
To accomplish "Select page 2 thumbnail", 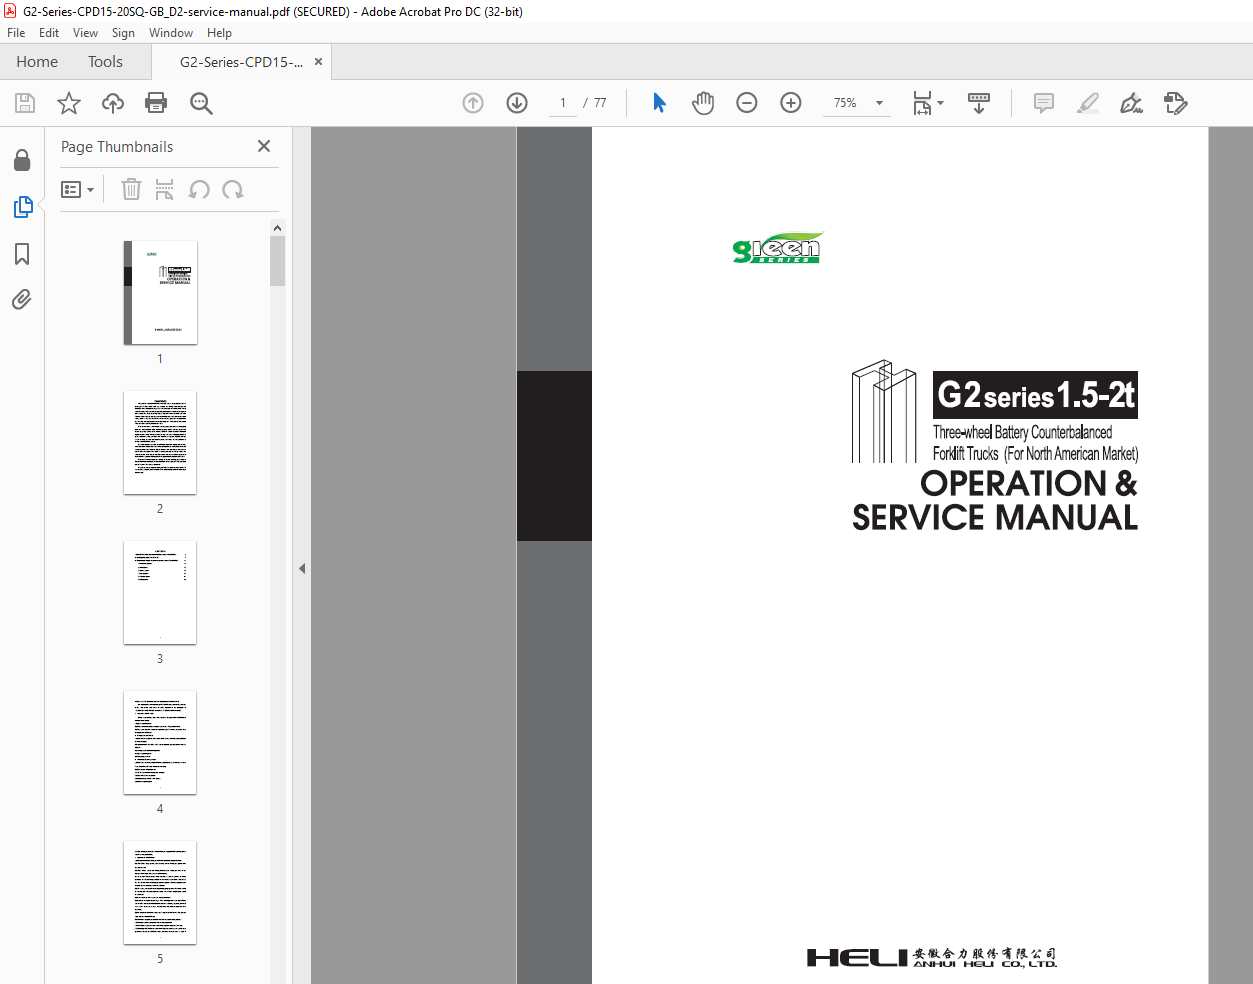I will click(x=160, y=443).
